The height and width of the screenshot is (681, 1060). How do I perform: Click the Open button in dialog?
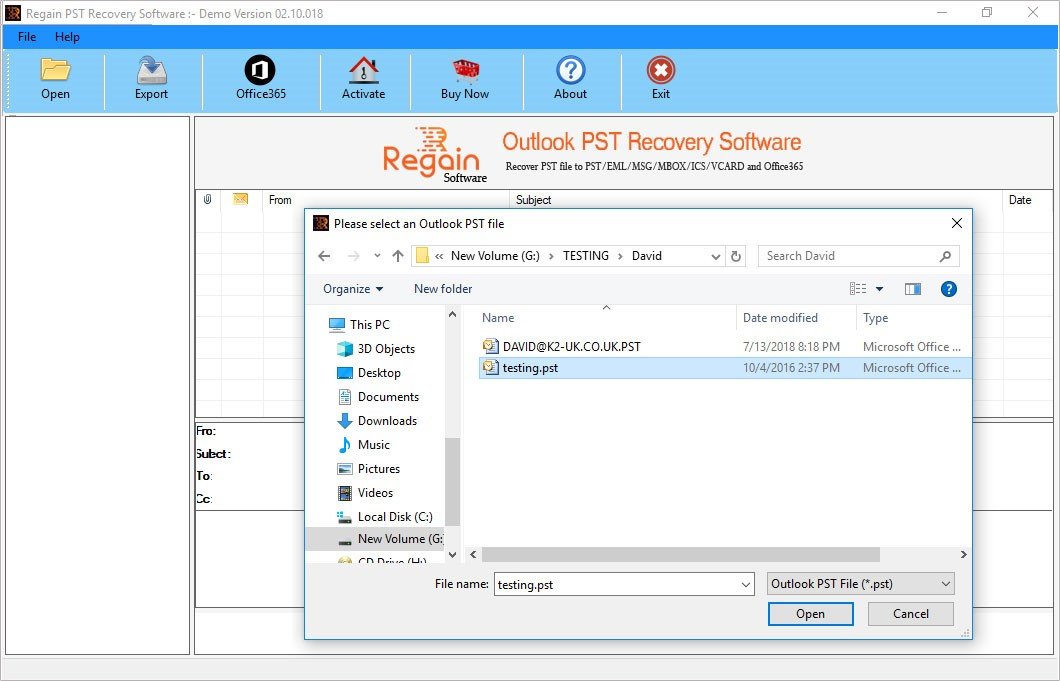[811, 614]
